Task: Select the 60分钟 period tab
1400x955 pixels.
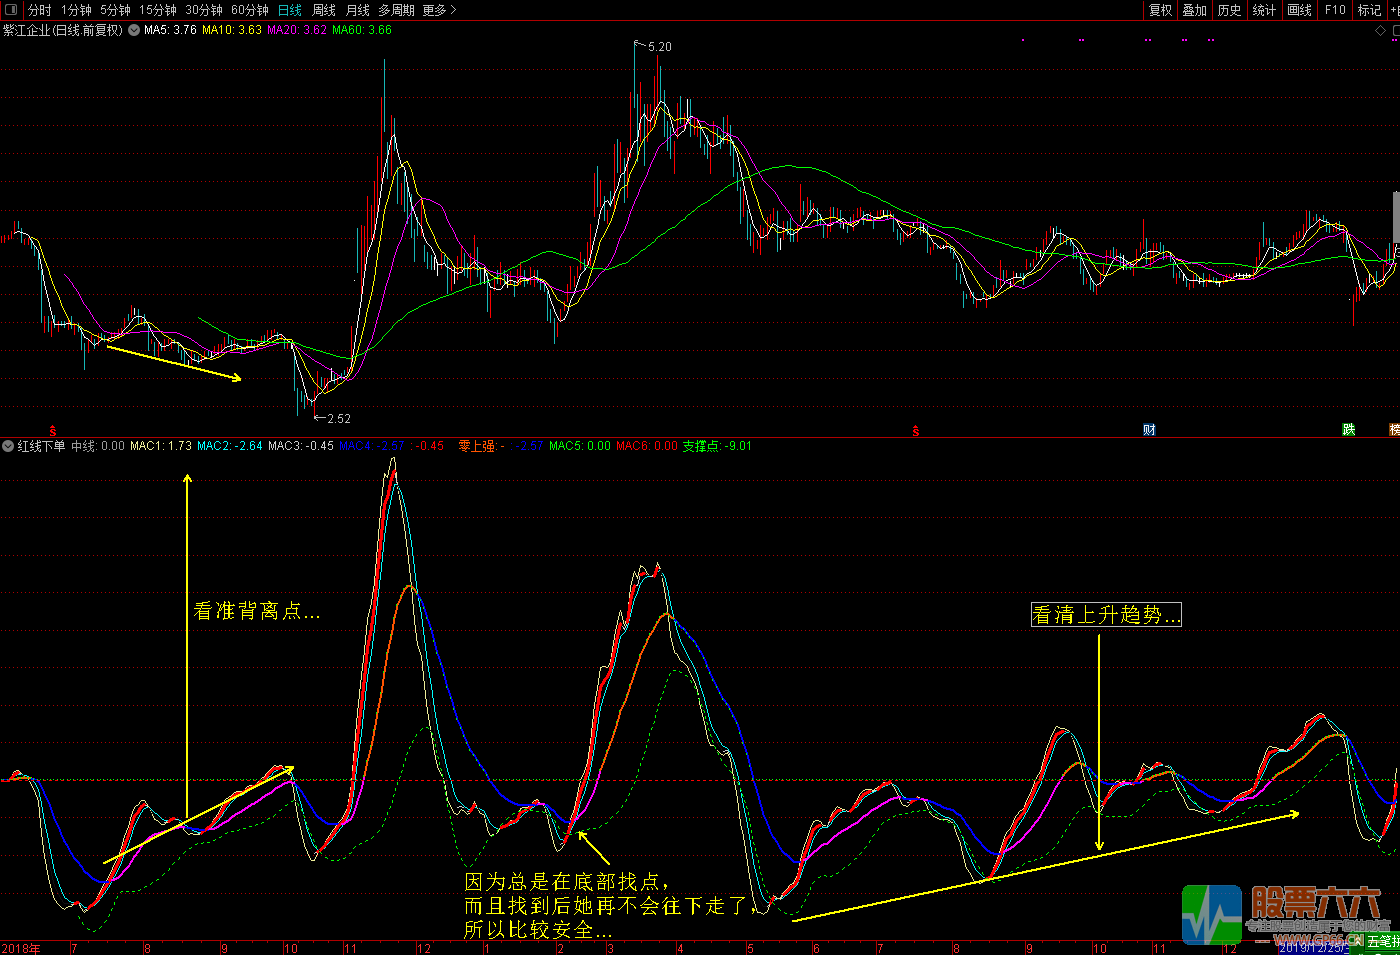Action: [250, 10]
